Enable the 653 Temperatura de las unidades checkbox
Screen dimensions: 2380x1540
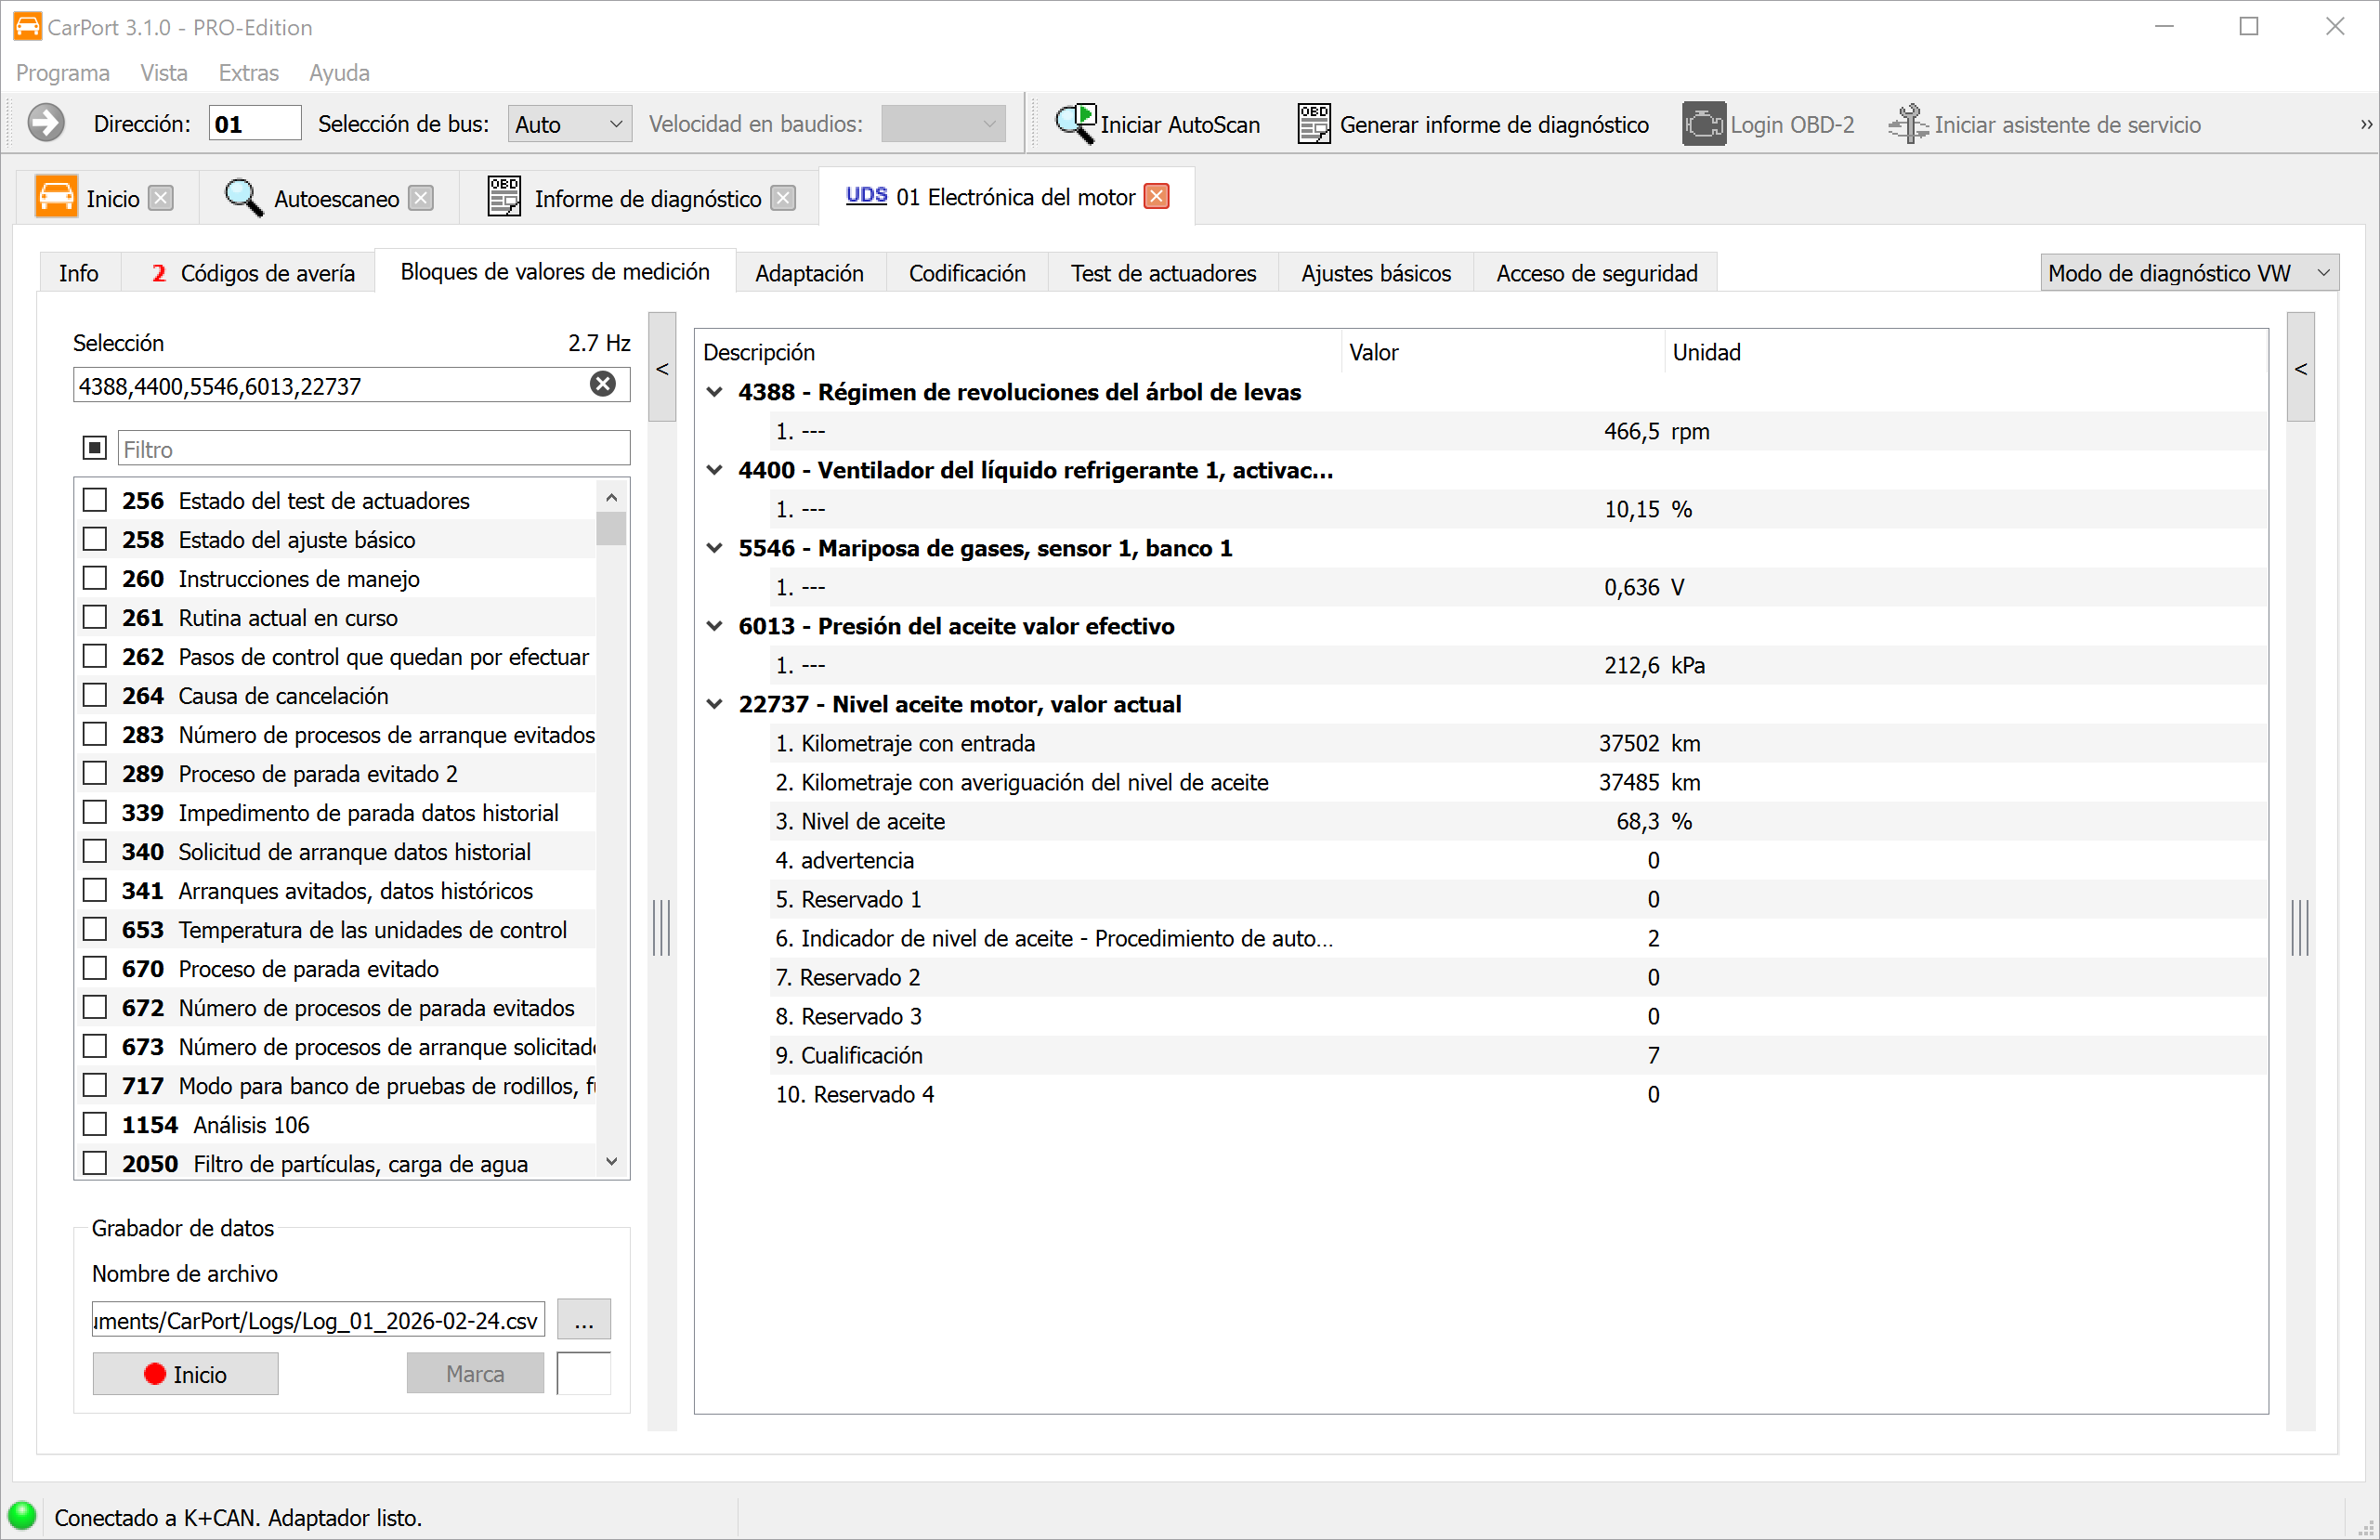pos(95,930)
